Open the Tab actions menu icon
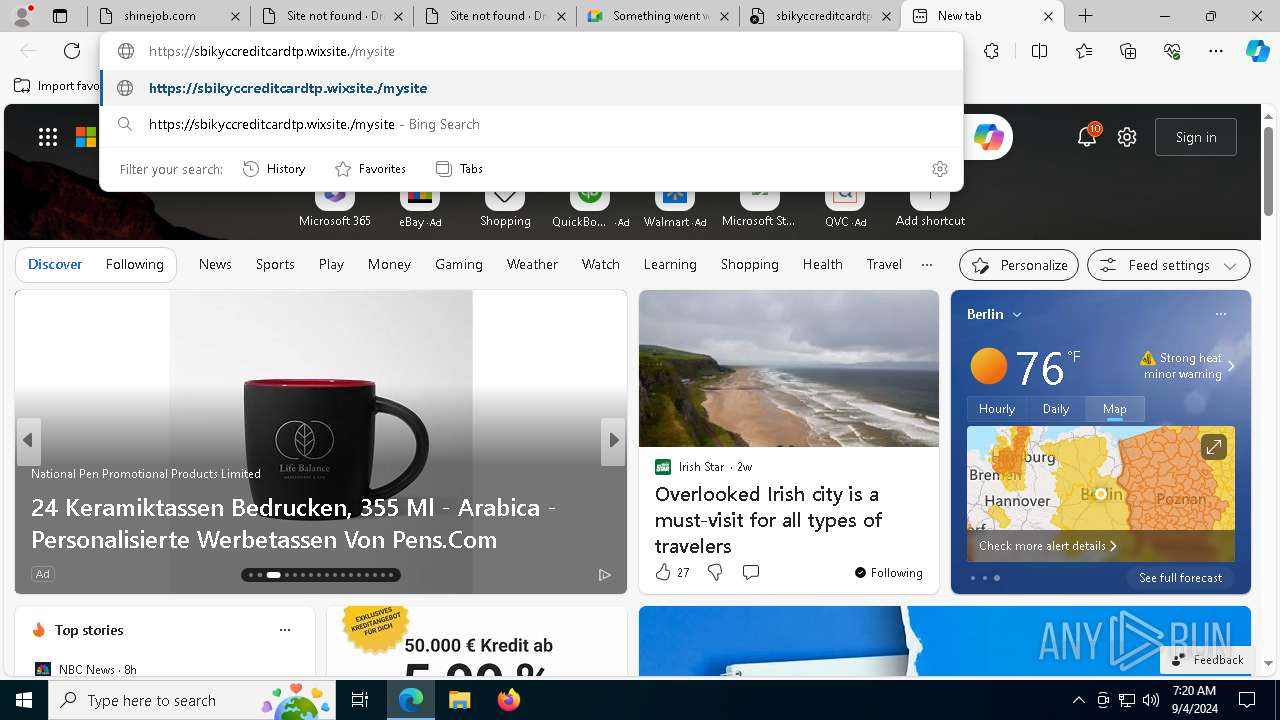 coord(60,16)
